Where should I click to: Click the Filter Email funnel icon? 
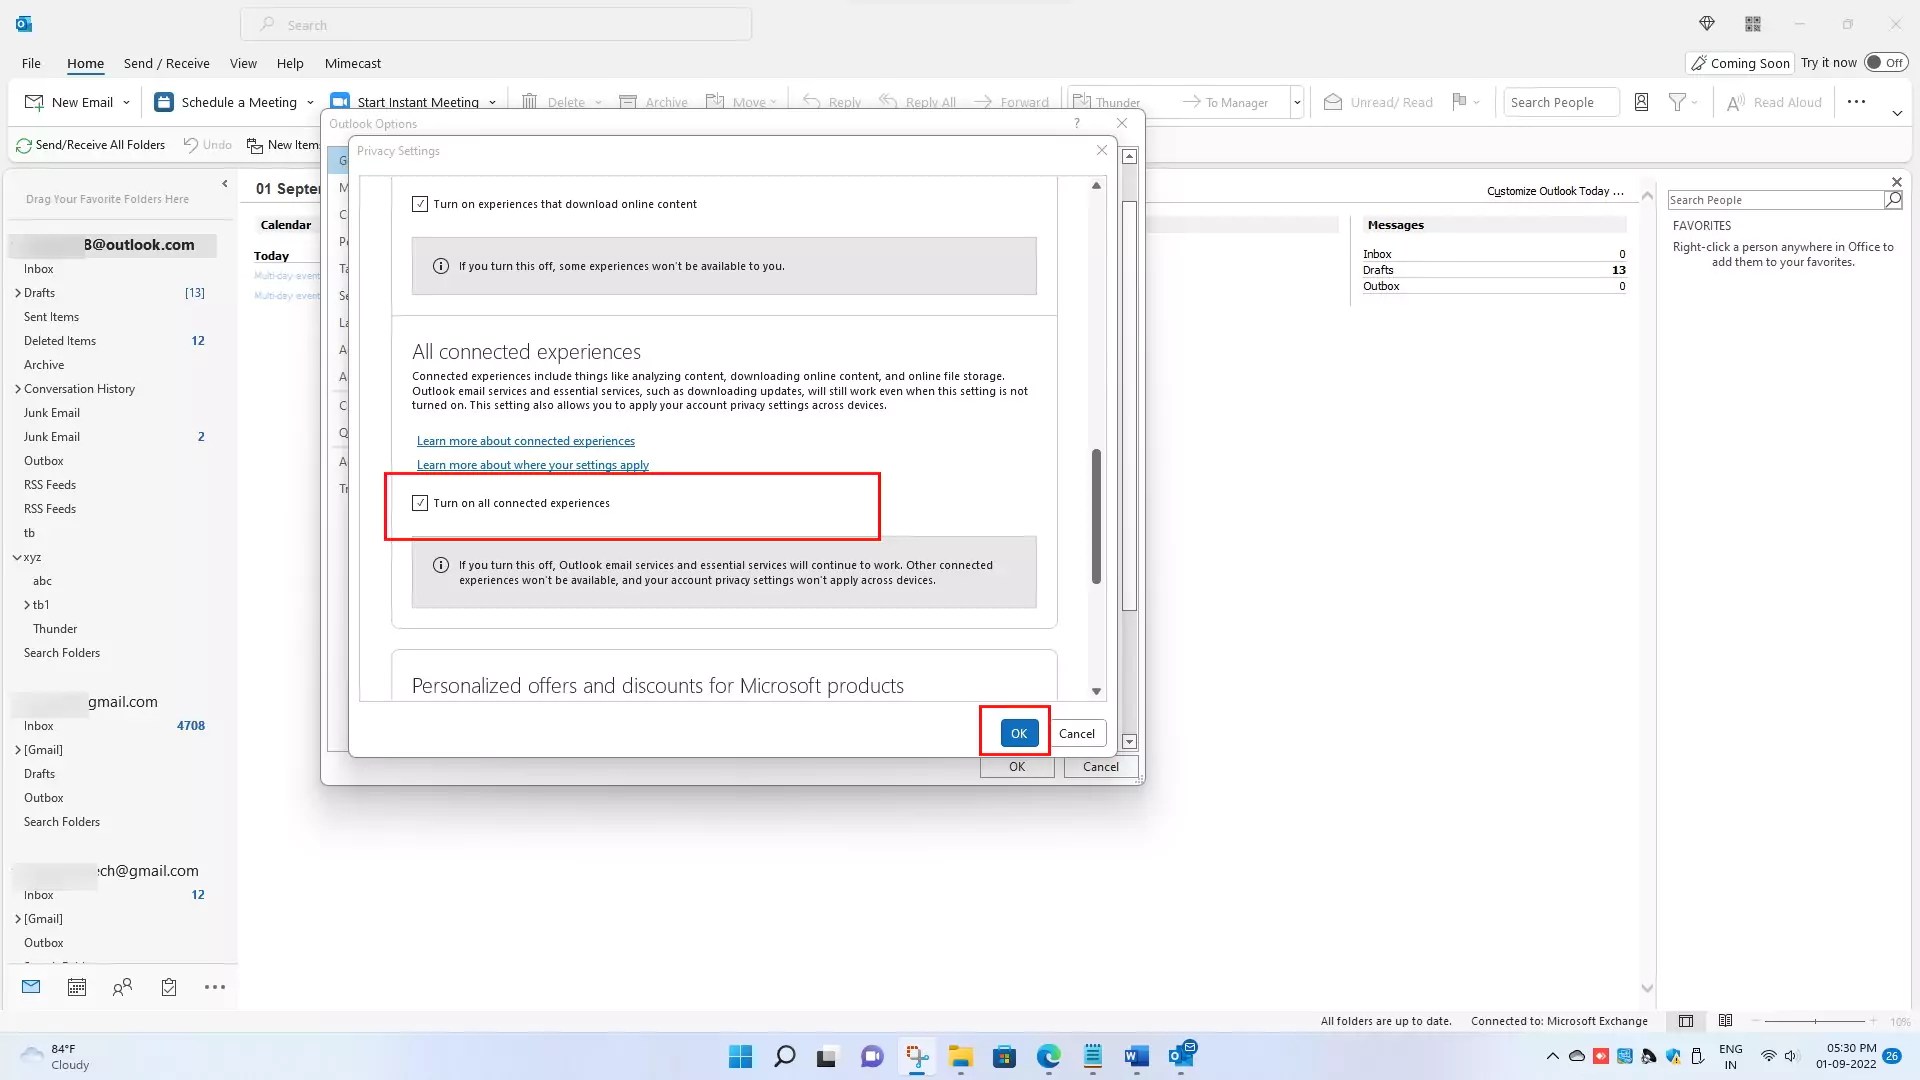pos(1678,101)
